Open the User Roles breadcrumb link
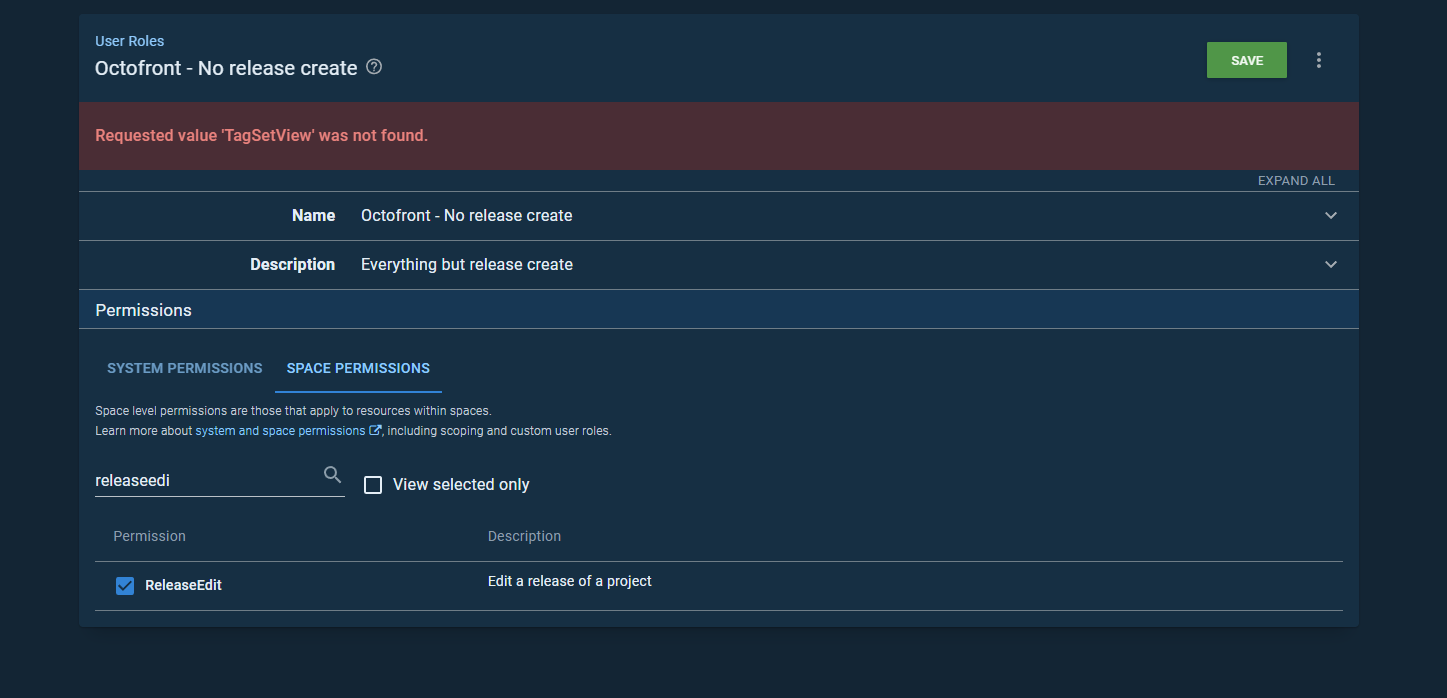The image size is (1447, 698). pos(129,41)
